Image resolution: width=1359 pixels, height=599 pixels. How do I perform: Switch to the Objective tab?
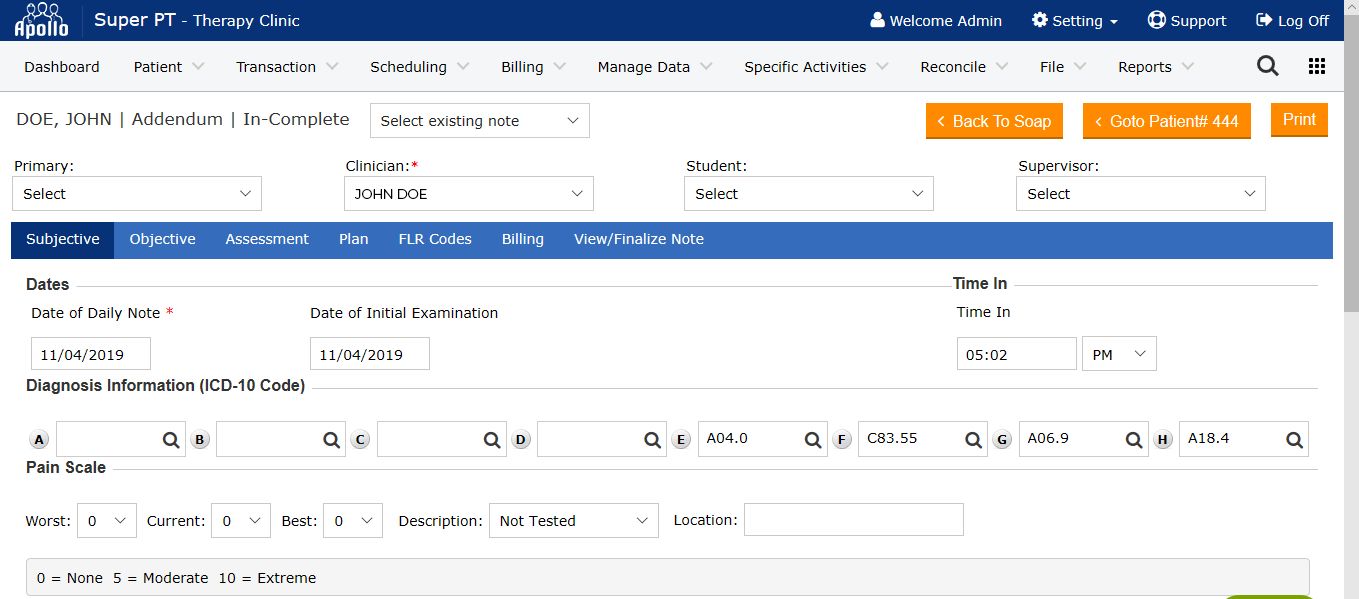pos(162,239)
